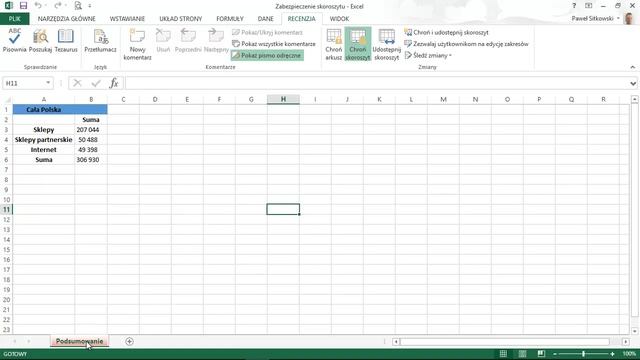
Task: Go to Poprzedni comment
Action: tap(188, 41)
